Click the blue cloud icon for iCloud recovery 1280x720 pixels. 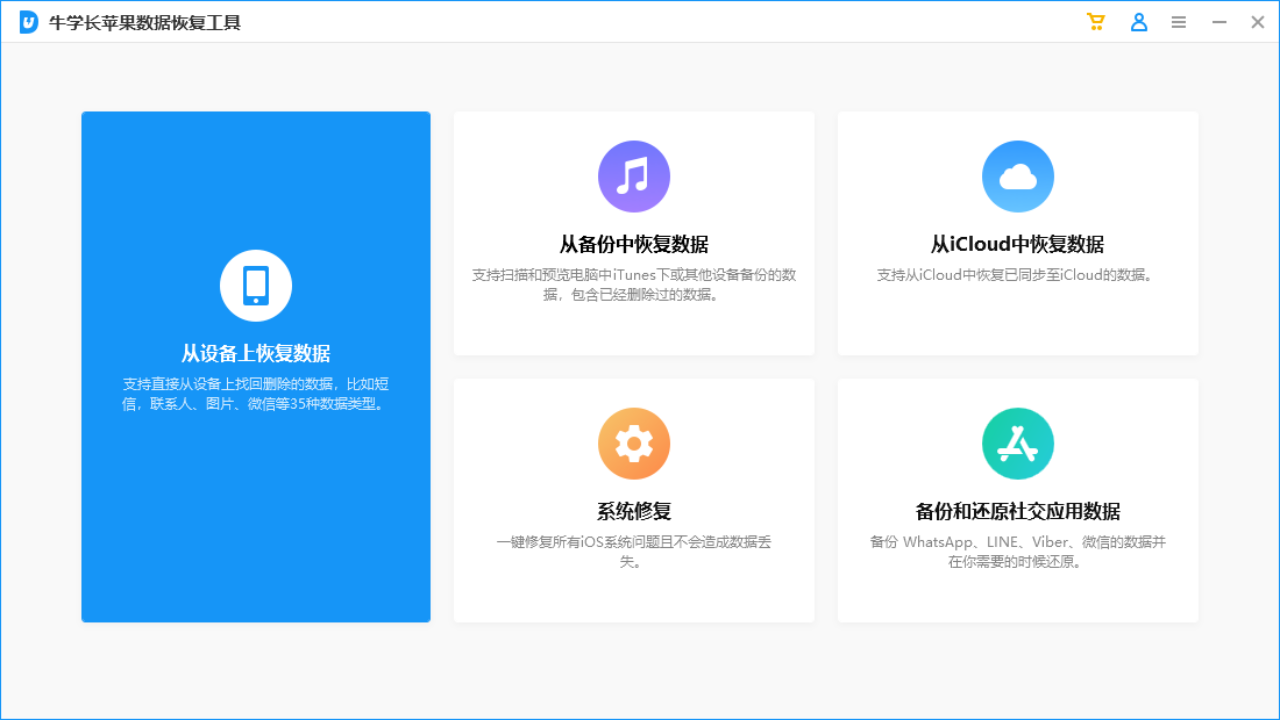1017,176
